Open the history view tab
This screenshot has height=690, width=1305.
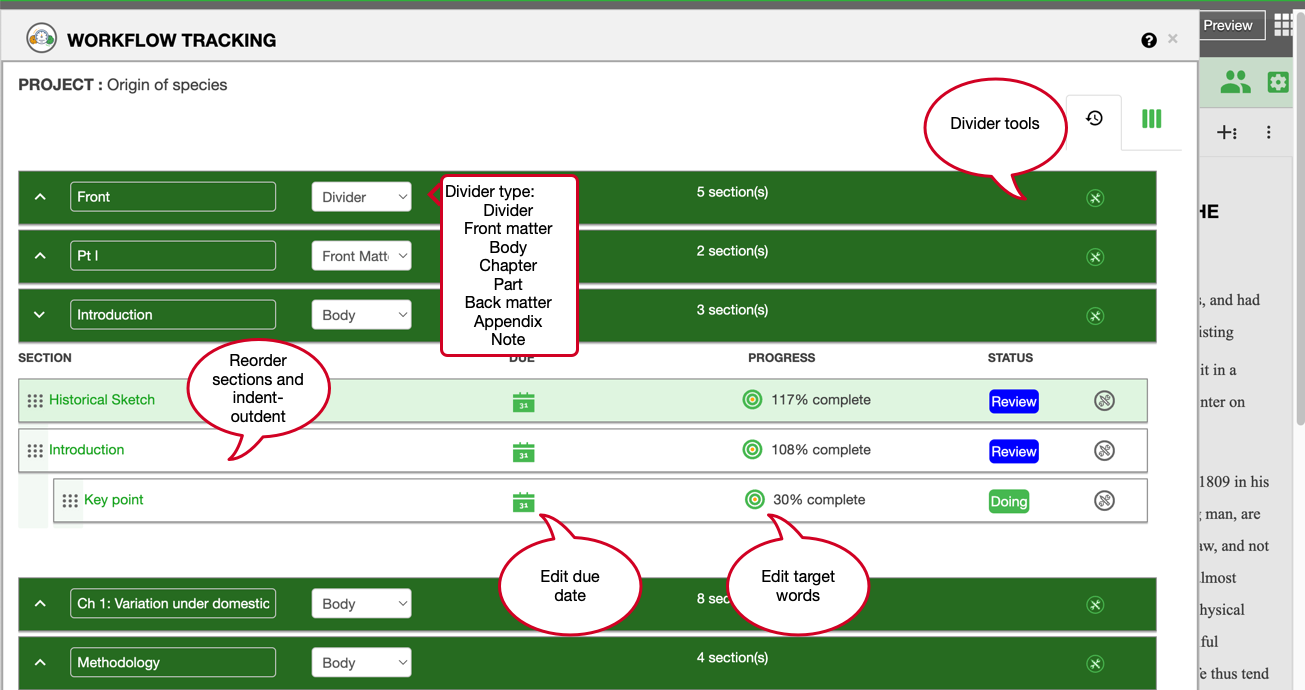coord(1094,119)
